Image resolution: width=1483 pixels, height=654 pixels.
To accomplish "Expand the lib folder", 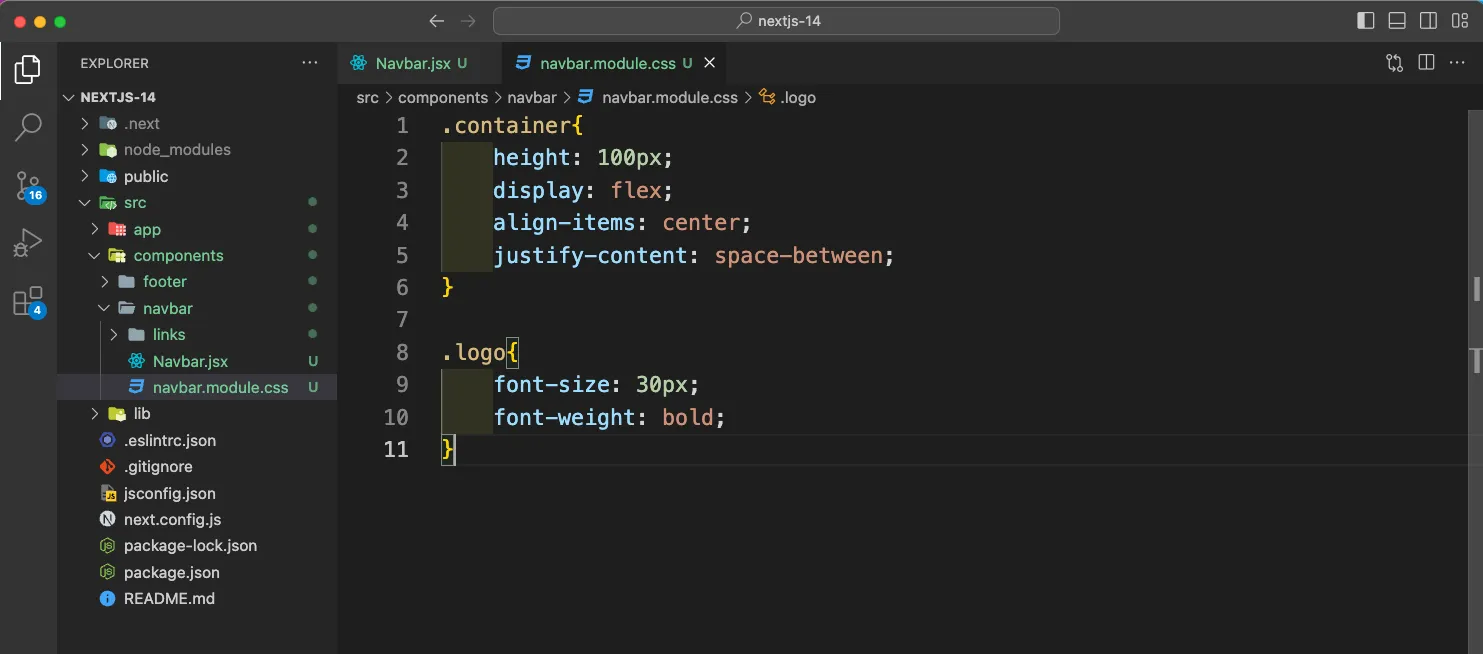I will pyautogui.click(x=197, y=413).
